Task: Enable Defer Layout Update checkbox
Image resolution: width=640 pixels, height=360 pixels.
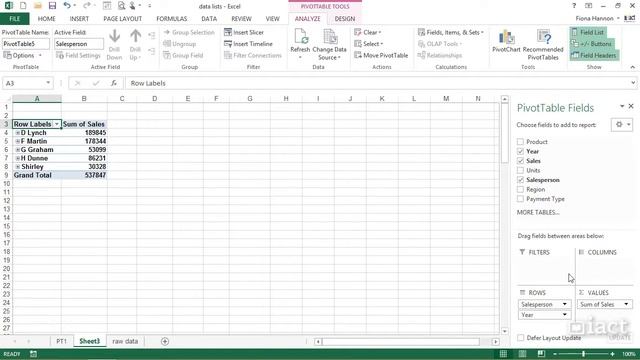Action: [520, 338]
